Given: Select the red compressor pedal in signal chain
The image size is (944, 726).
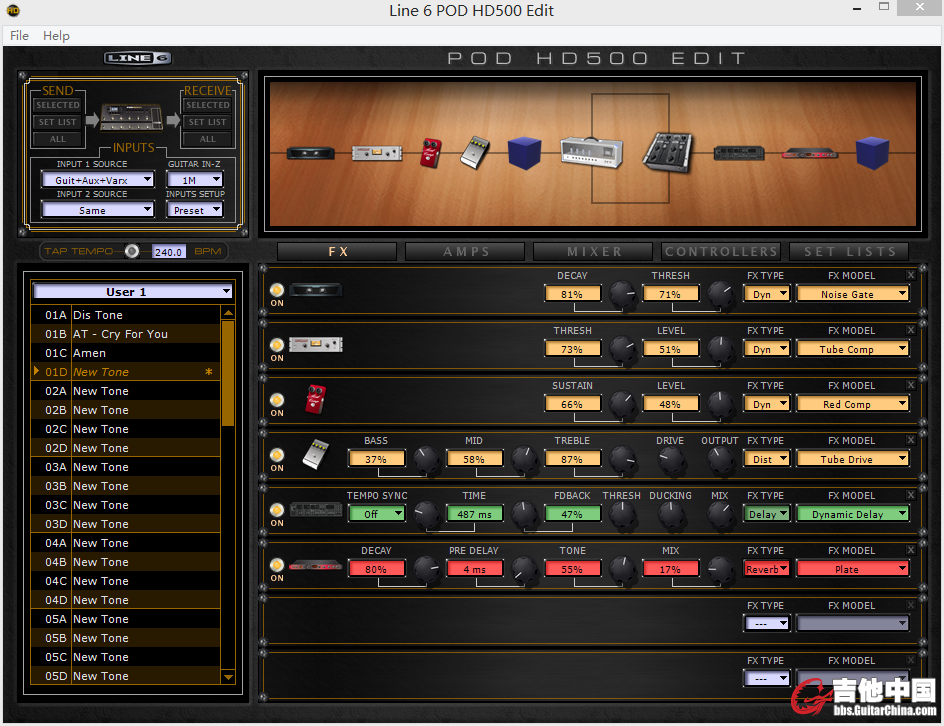Looking at the screenshot, I should 431,153.
